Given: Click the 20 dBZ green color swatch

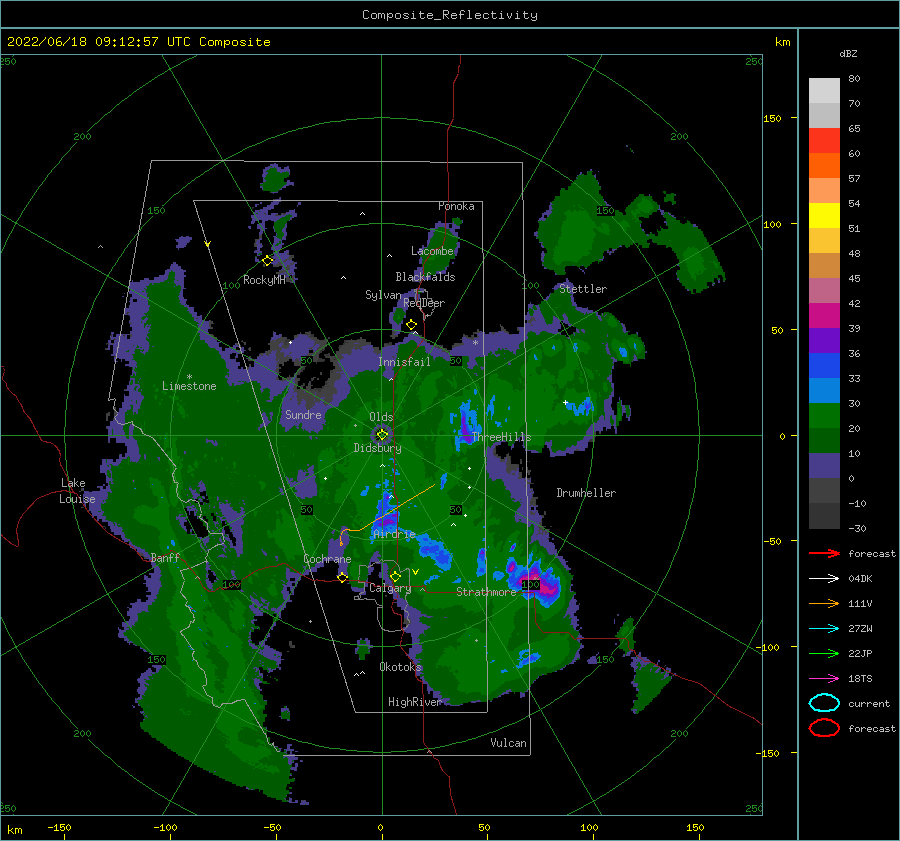Looking at the screenshot, I should (x=824, y=416).
